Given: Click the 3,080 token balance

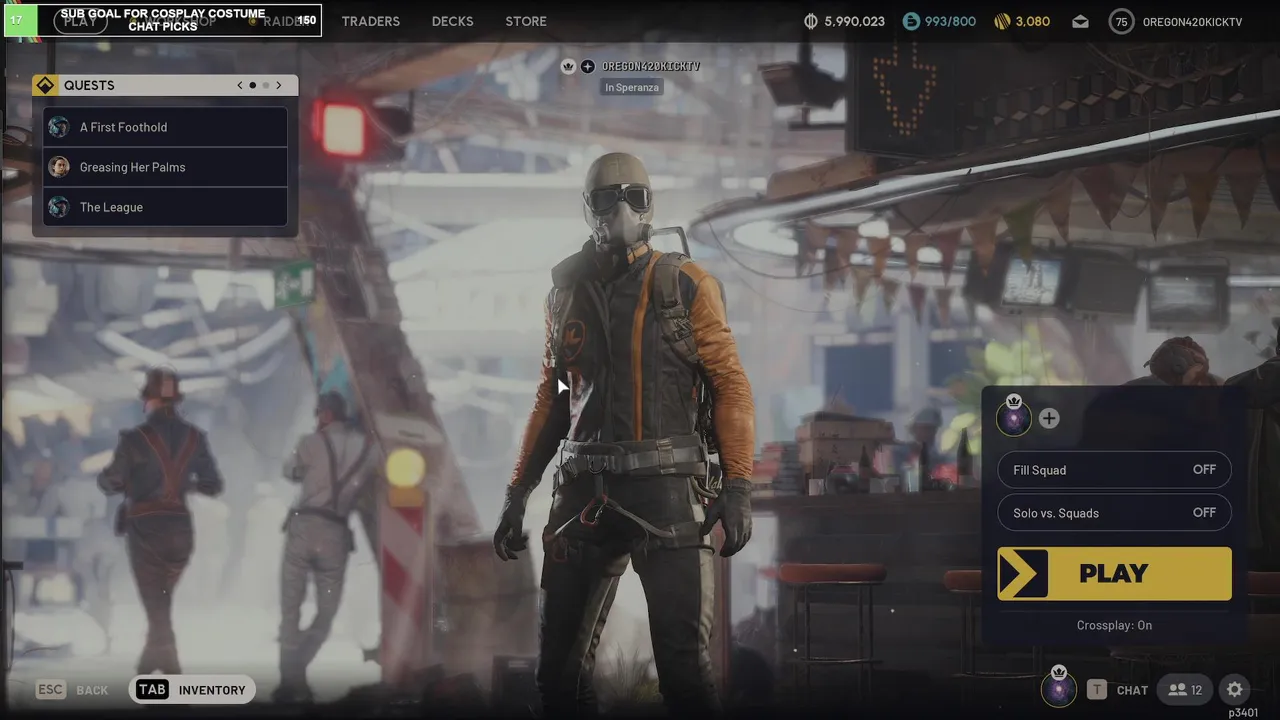Looking at the screenshot, I should [1033, 21].
